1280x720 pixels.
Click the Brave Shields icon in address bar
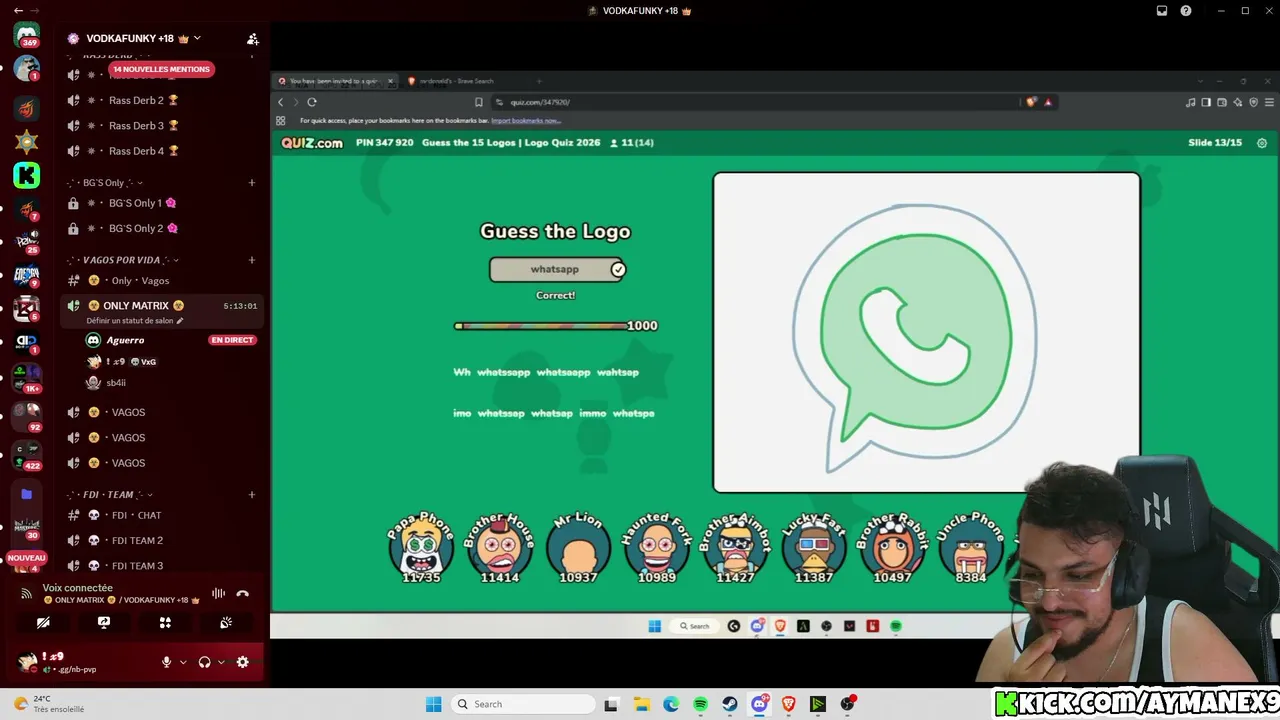coord(1031,102)
